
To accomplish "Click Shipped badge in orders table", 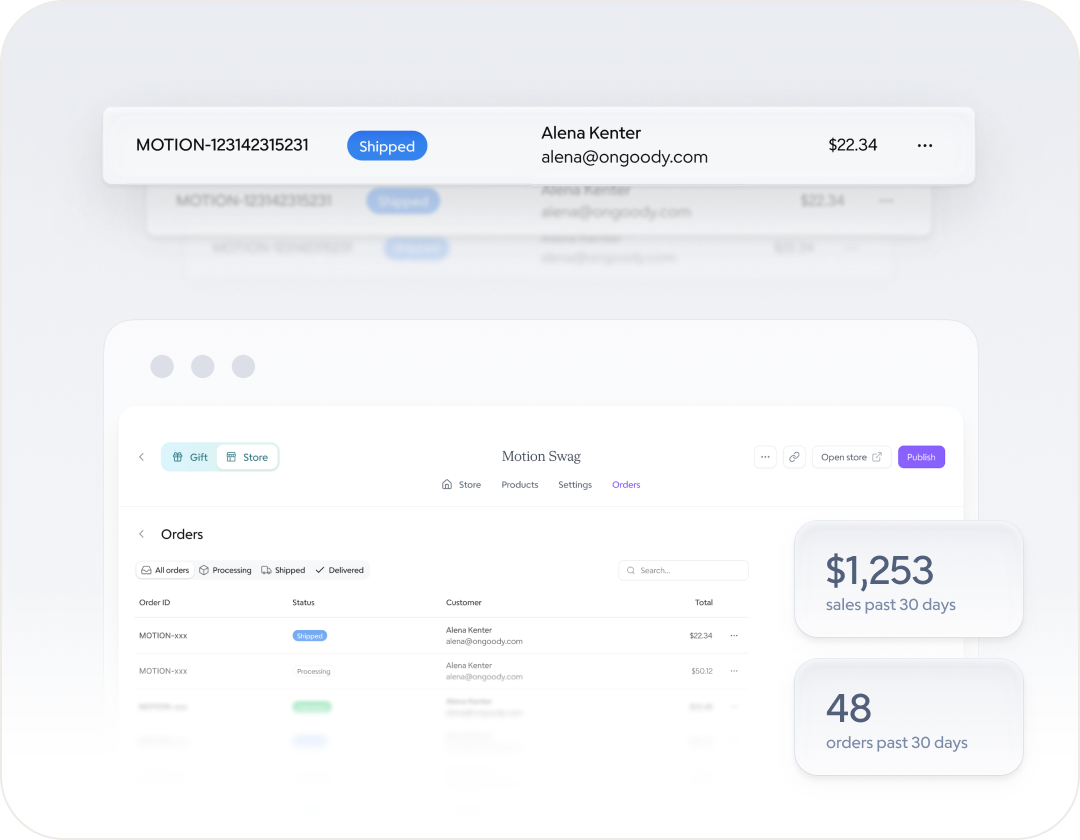I will pyautogui.click(x=310, y=636).
